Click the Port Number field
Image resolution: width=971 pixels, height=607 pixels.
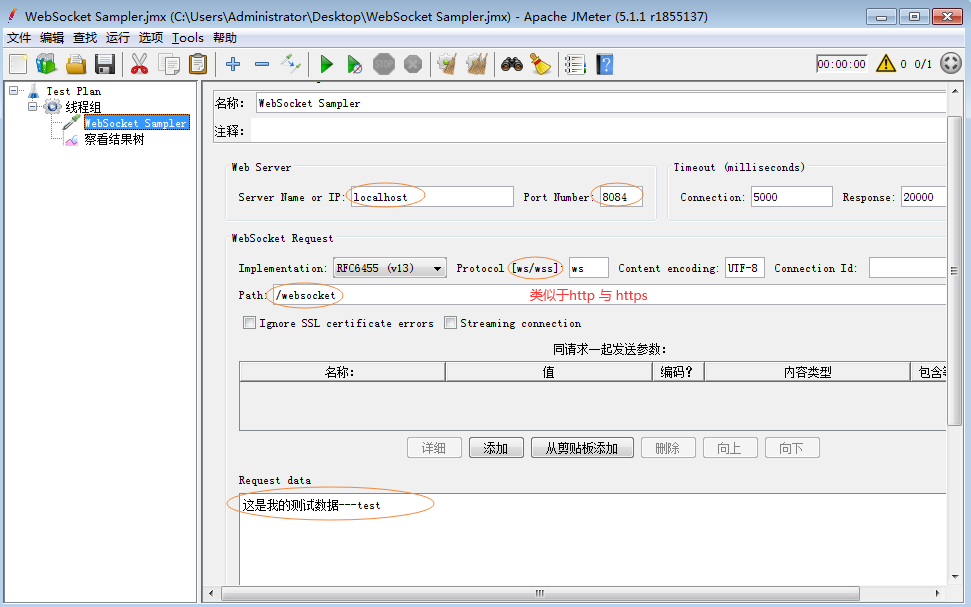pos(621,197)
